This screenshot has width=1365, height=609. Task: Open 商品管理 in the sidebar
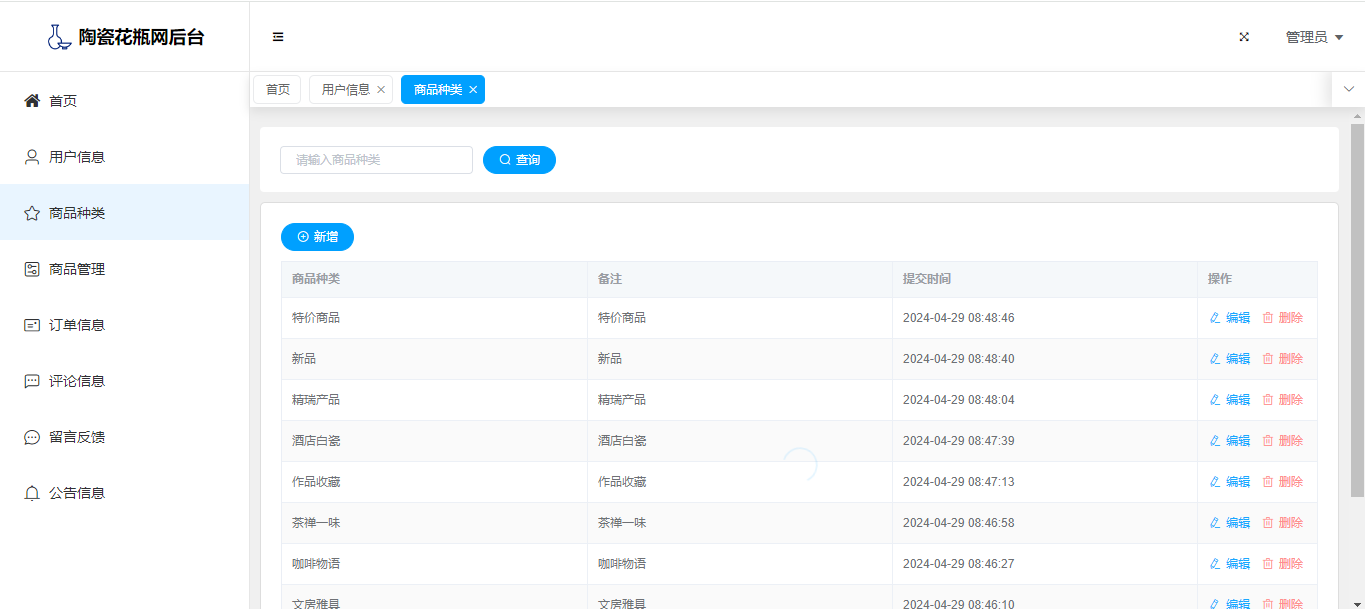click(x=124, y=268)
